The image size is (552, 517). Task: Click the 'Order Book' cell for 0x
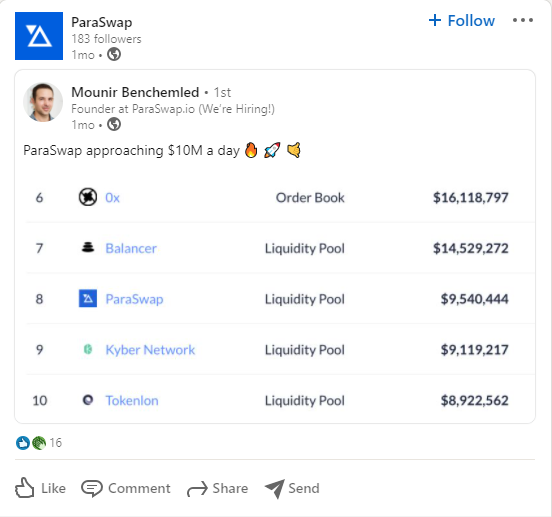(x=310, y=198)
